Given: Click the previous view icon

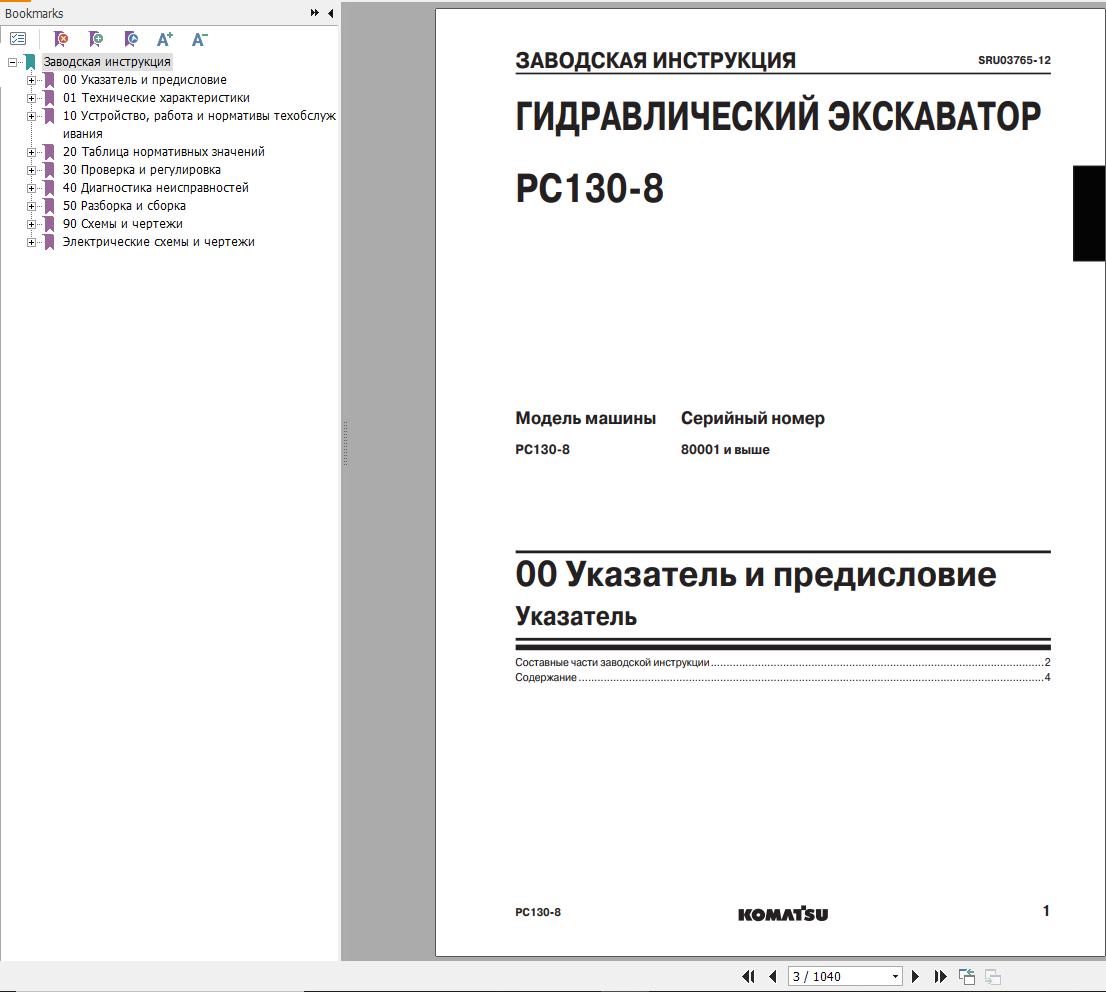Looking at the screenshot, I should [966, 976].
